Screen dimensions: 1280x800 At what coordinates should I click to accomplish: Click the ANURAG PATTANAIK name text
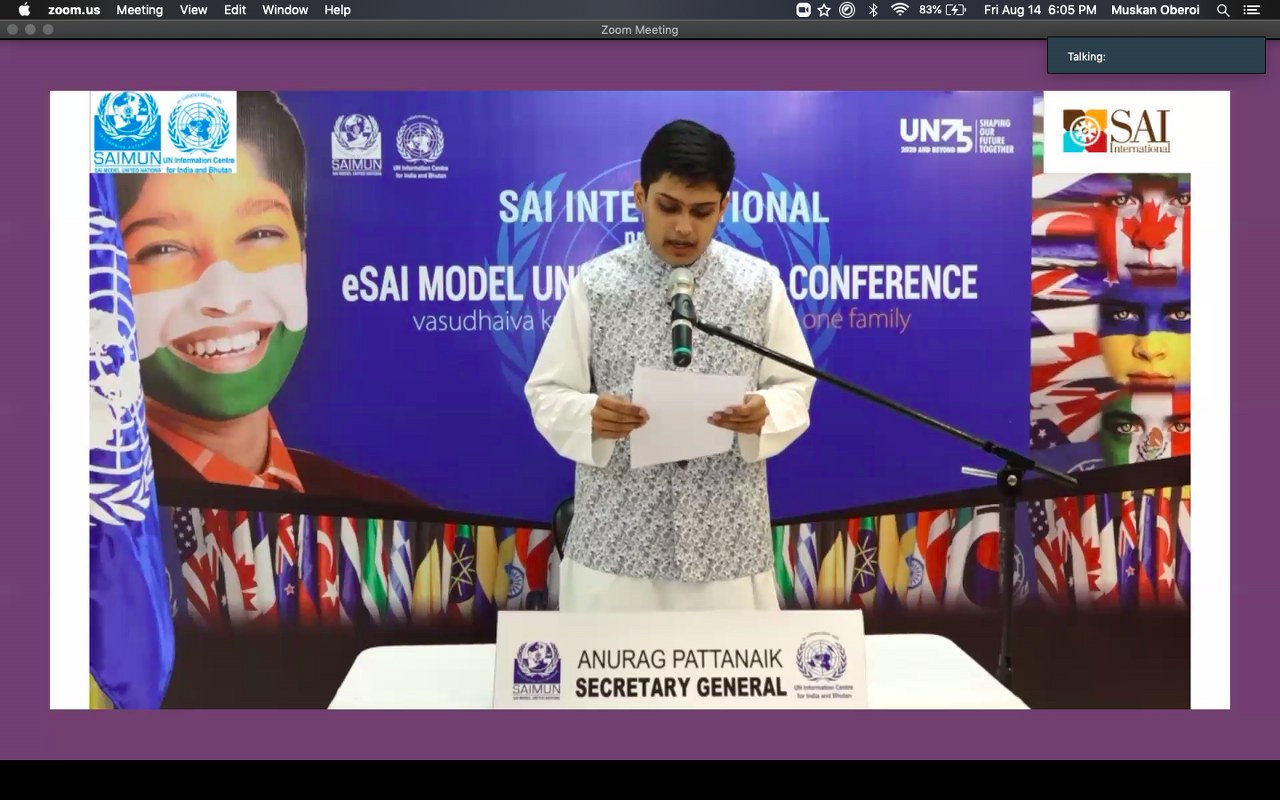(679, 660)
